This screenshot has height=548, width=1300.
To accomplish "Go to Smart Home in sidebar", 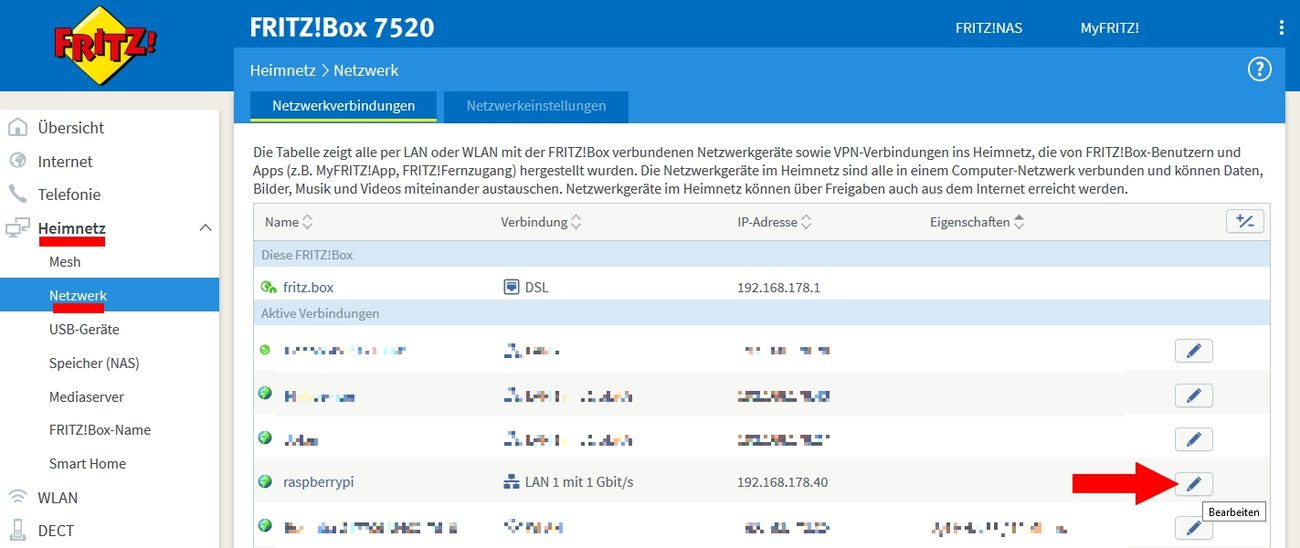I will click(87, 464).
